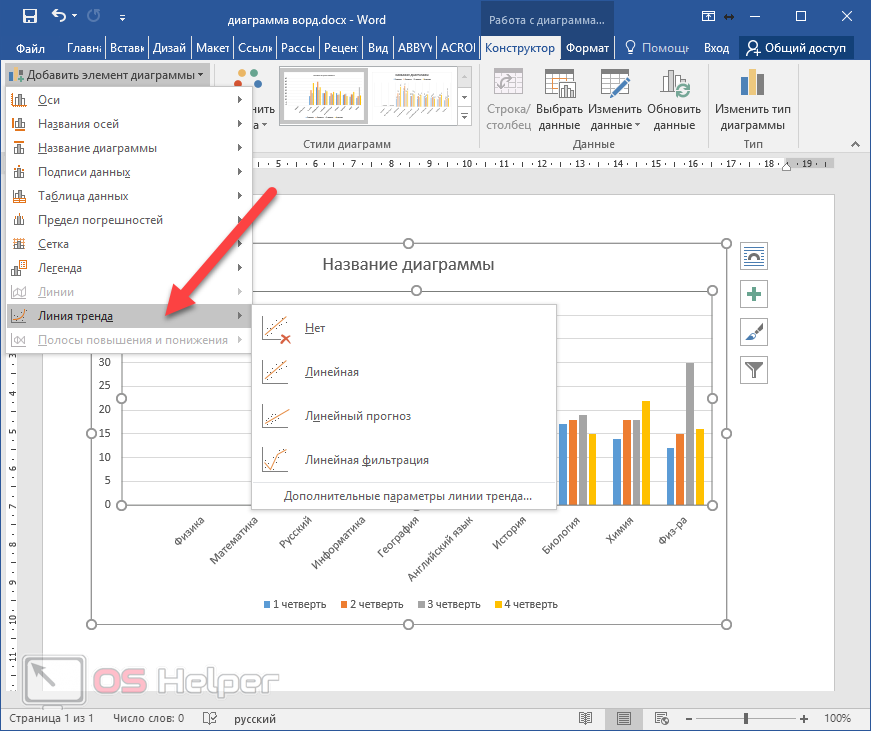Expand chart styles gallery more arrow
This screenshot has width=871, height=731.
click(464, 118)
